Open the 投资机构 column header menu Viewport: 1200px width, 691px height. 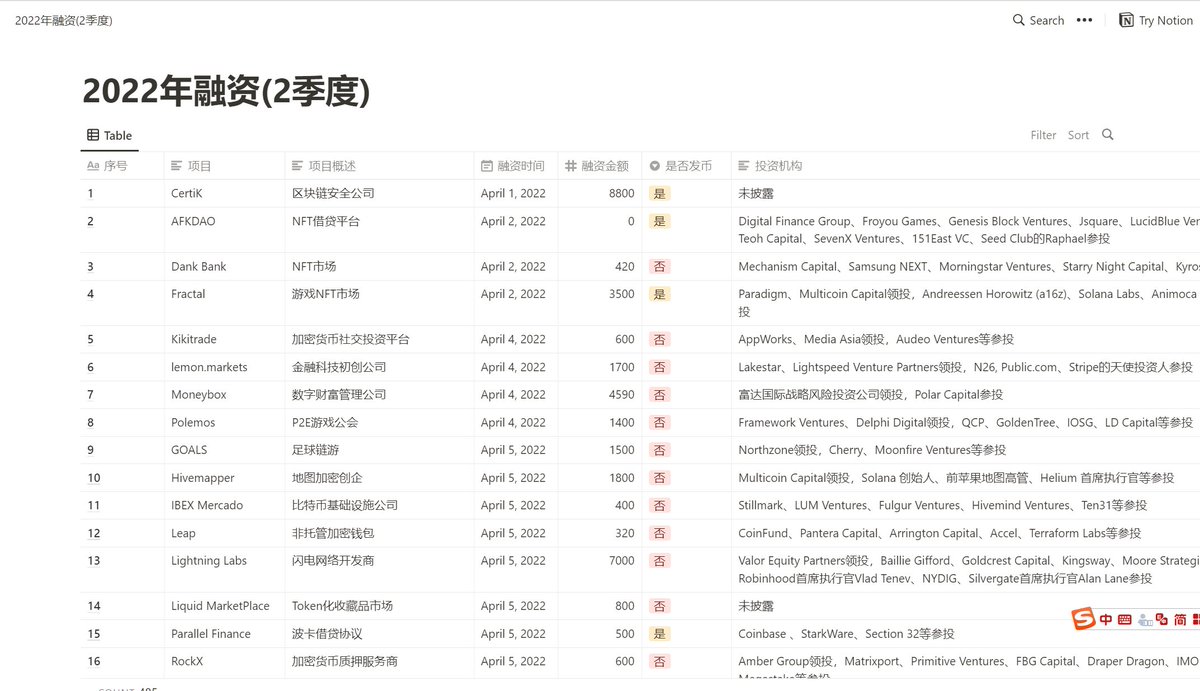(966, 166)
